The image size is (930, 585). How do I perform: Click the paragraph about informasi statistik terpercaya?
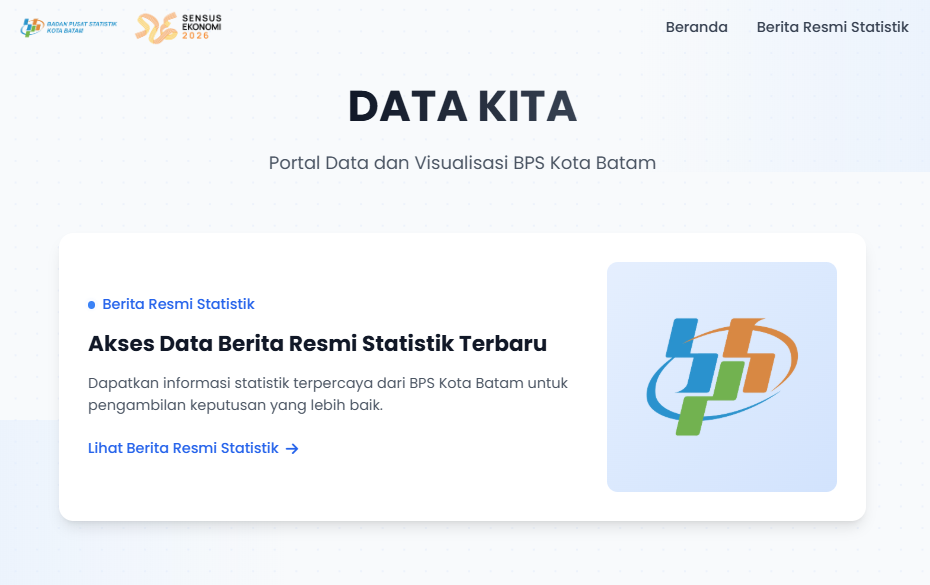click(326, 393)
